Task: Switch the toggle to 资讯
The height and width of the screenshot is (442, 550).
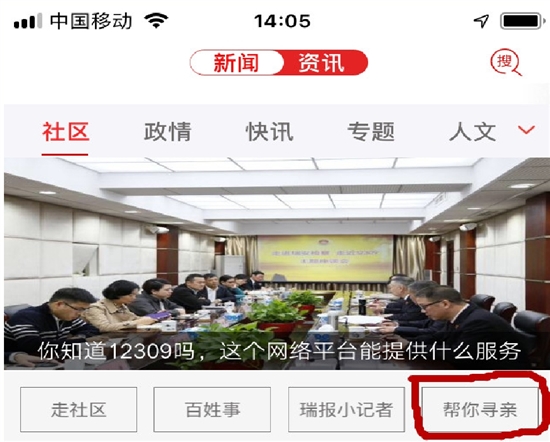Action: pyautogui.click(x=322, y=63)
